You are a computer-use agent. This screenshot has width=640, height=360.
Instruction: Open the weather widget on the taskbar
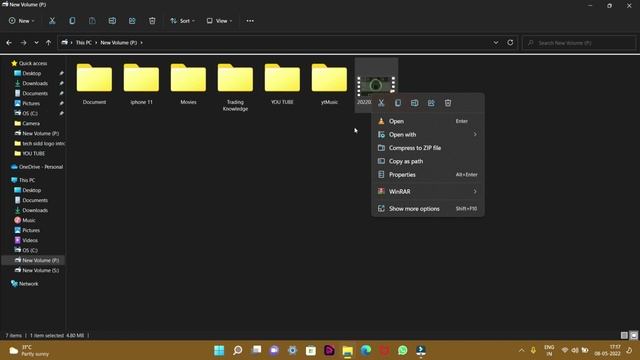[29, 350]
